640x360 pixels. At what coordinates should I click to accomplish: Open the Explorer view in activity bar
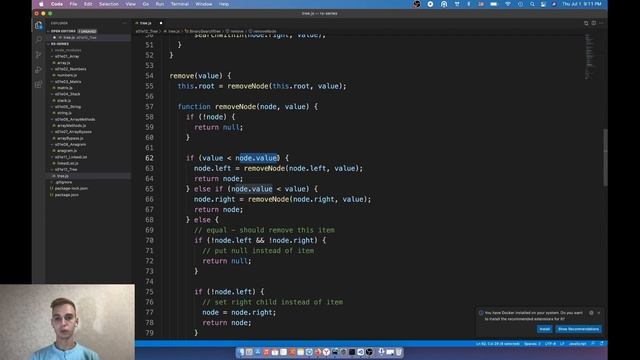click(38, 25)
